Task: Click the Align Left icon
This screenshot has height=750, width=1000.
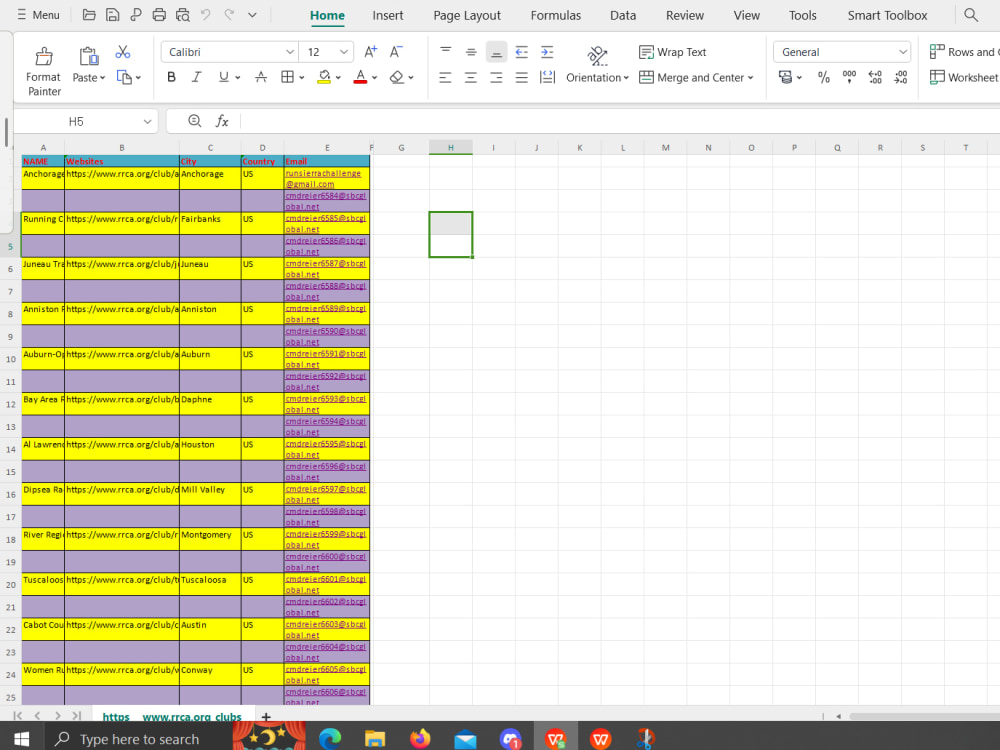Action: 445,78
